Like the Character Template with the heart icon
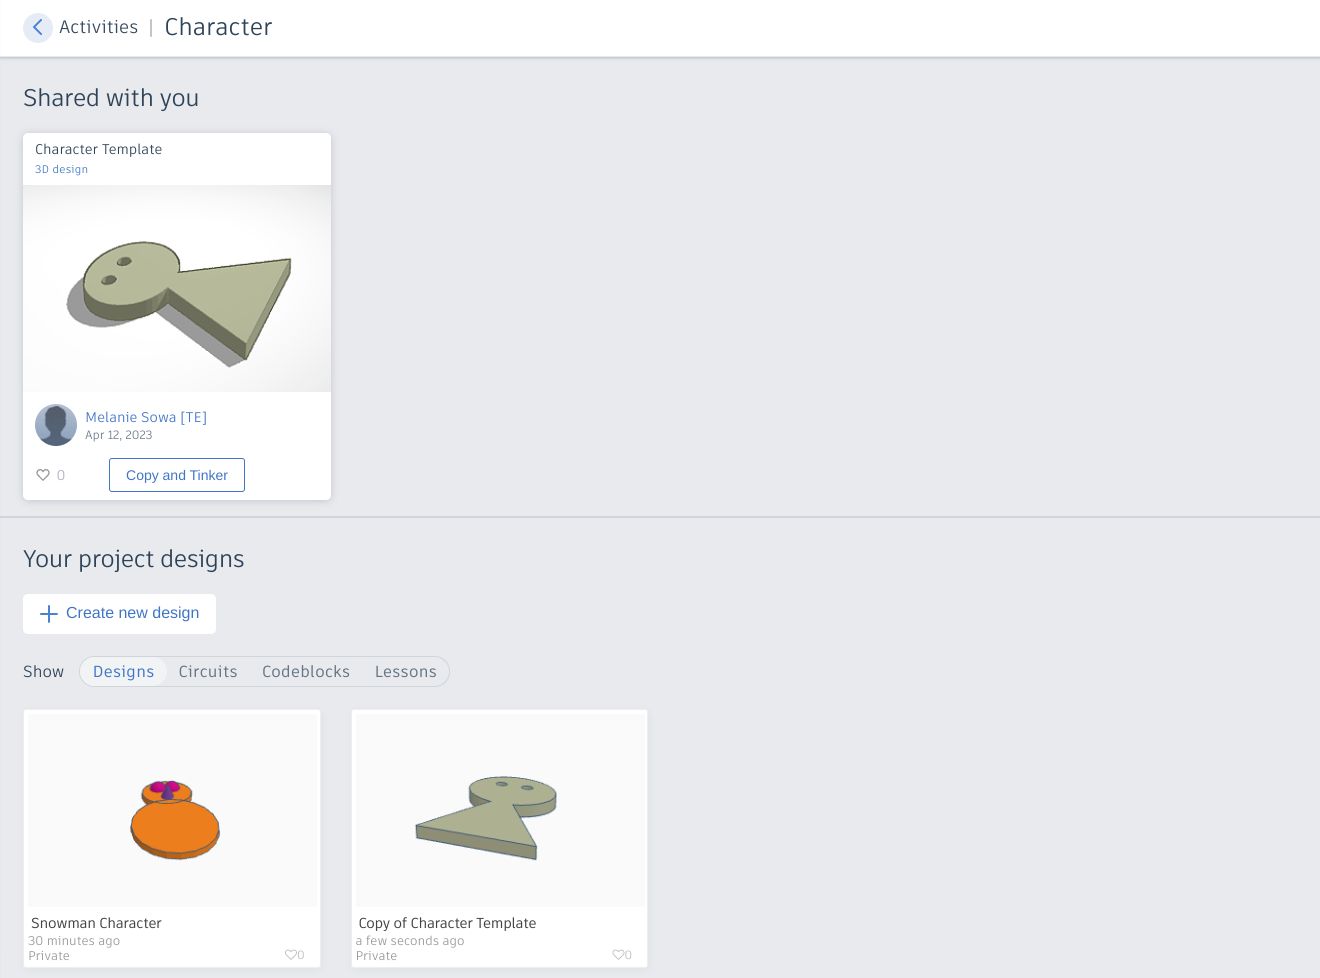The width and height of the screenshot is (1320, 978). click(x=43, y=475)
